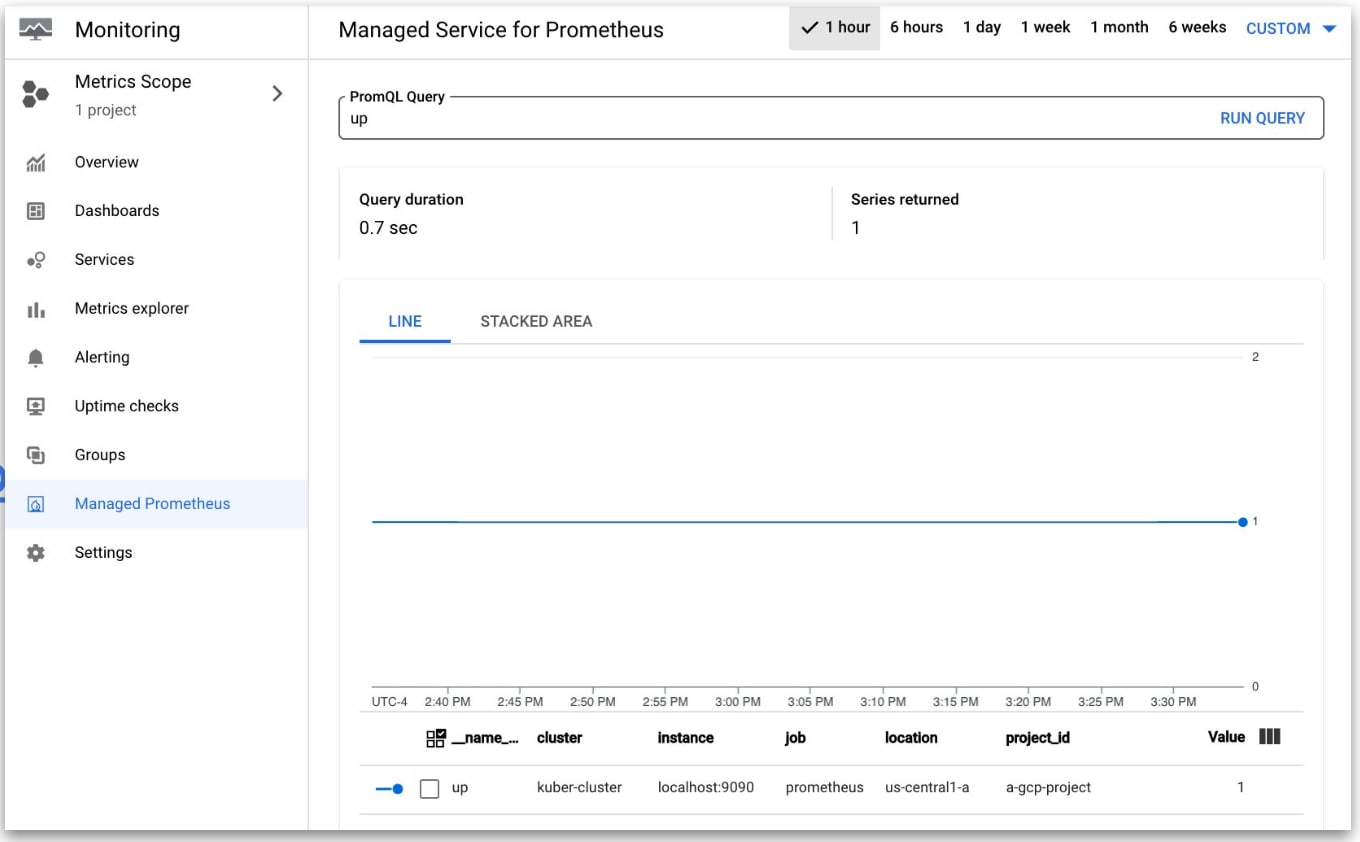Open the CUSTOM time range dropdown
The height and width of the screenshot is (842, 1360).
[1291, 29]
